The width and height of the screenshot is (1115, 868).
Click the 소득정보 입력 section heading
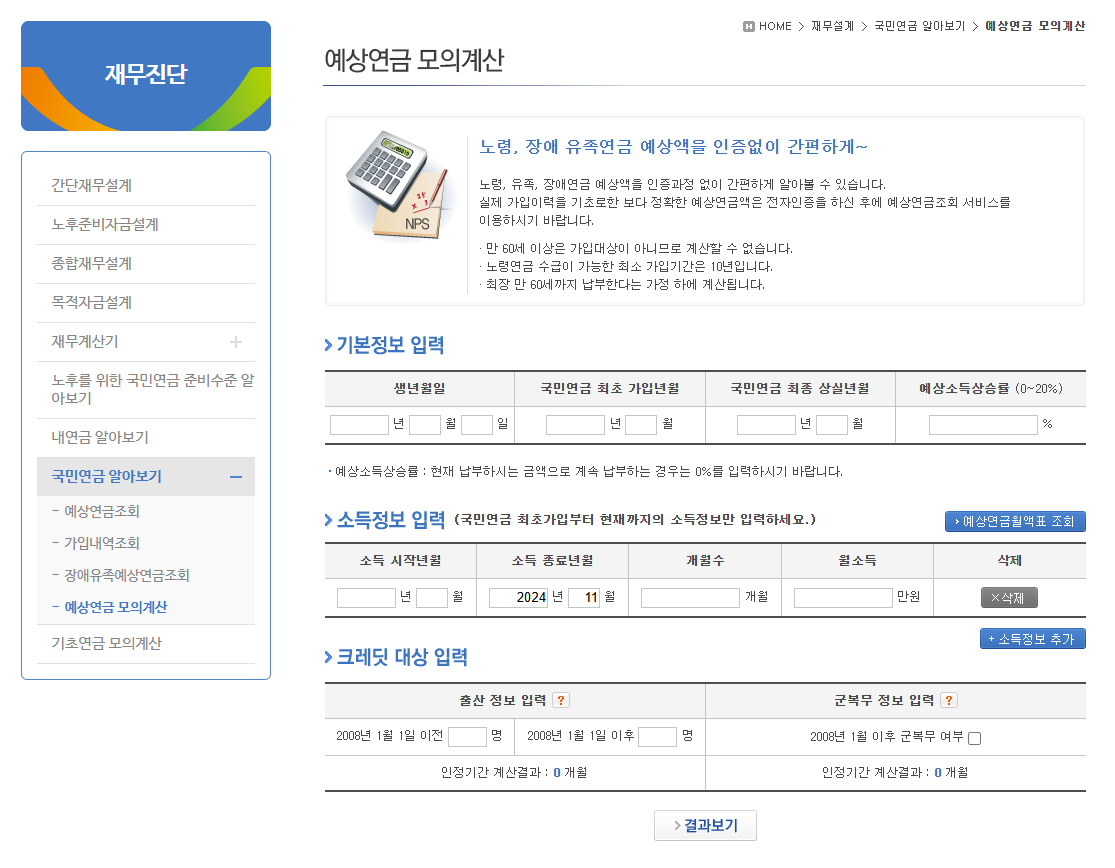(x=390, y=520)
